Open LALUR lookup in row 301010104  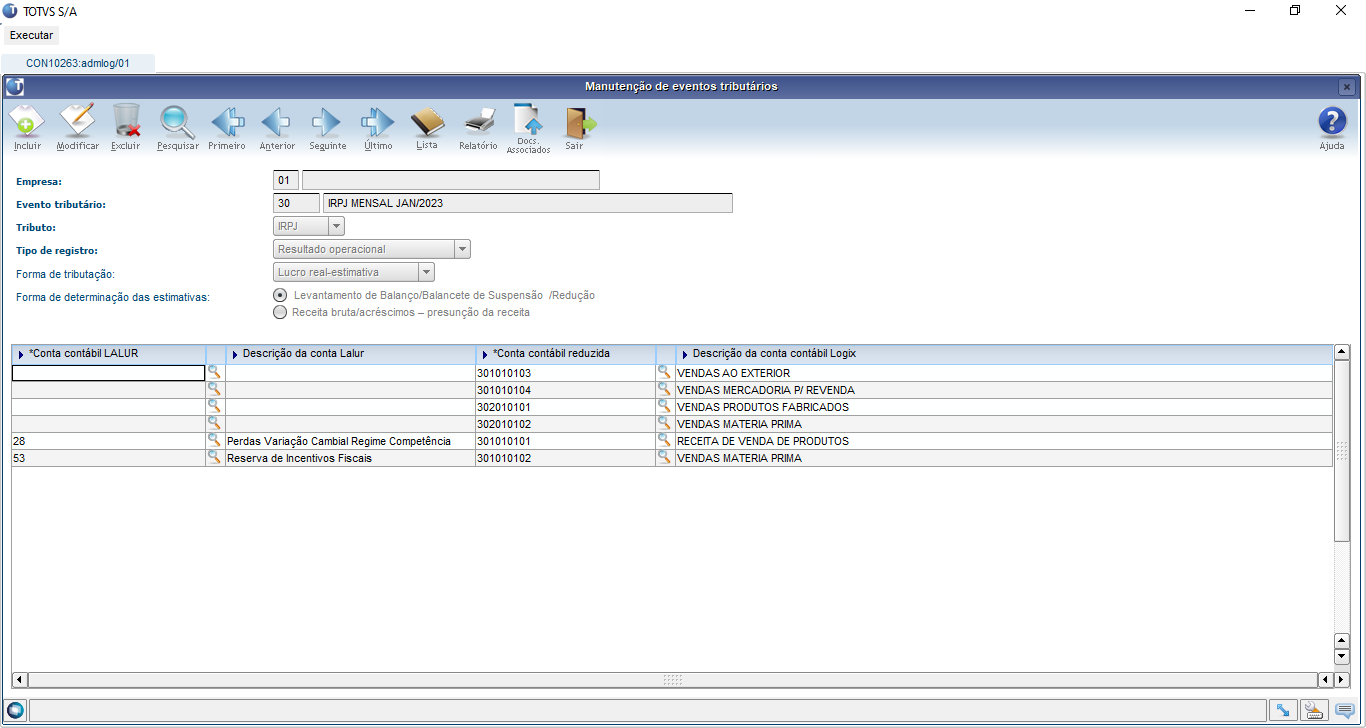point(214,389)
